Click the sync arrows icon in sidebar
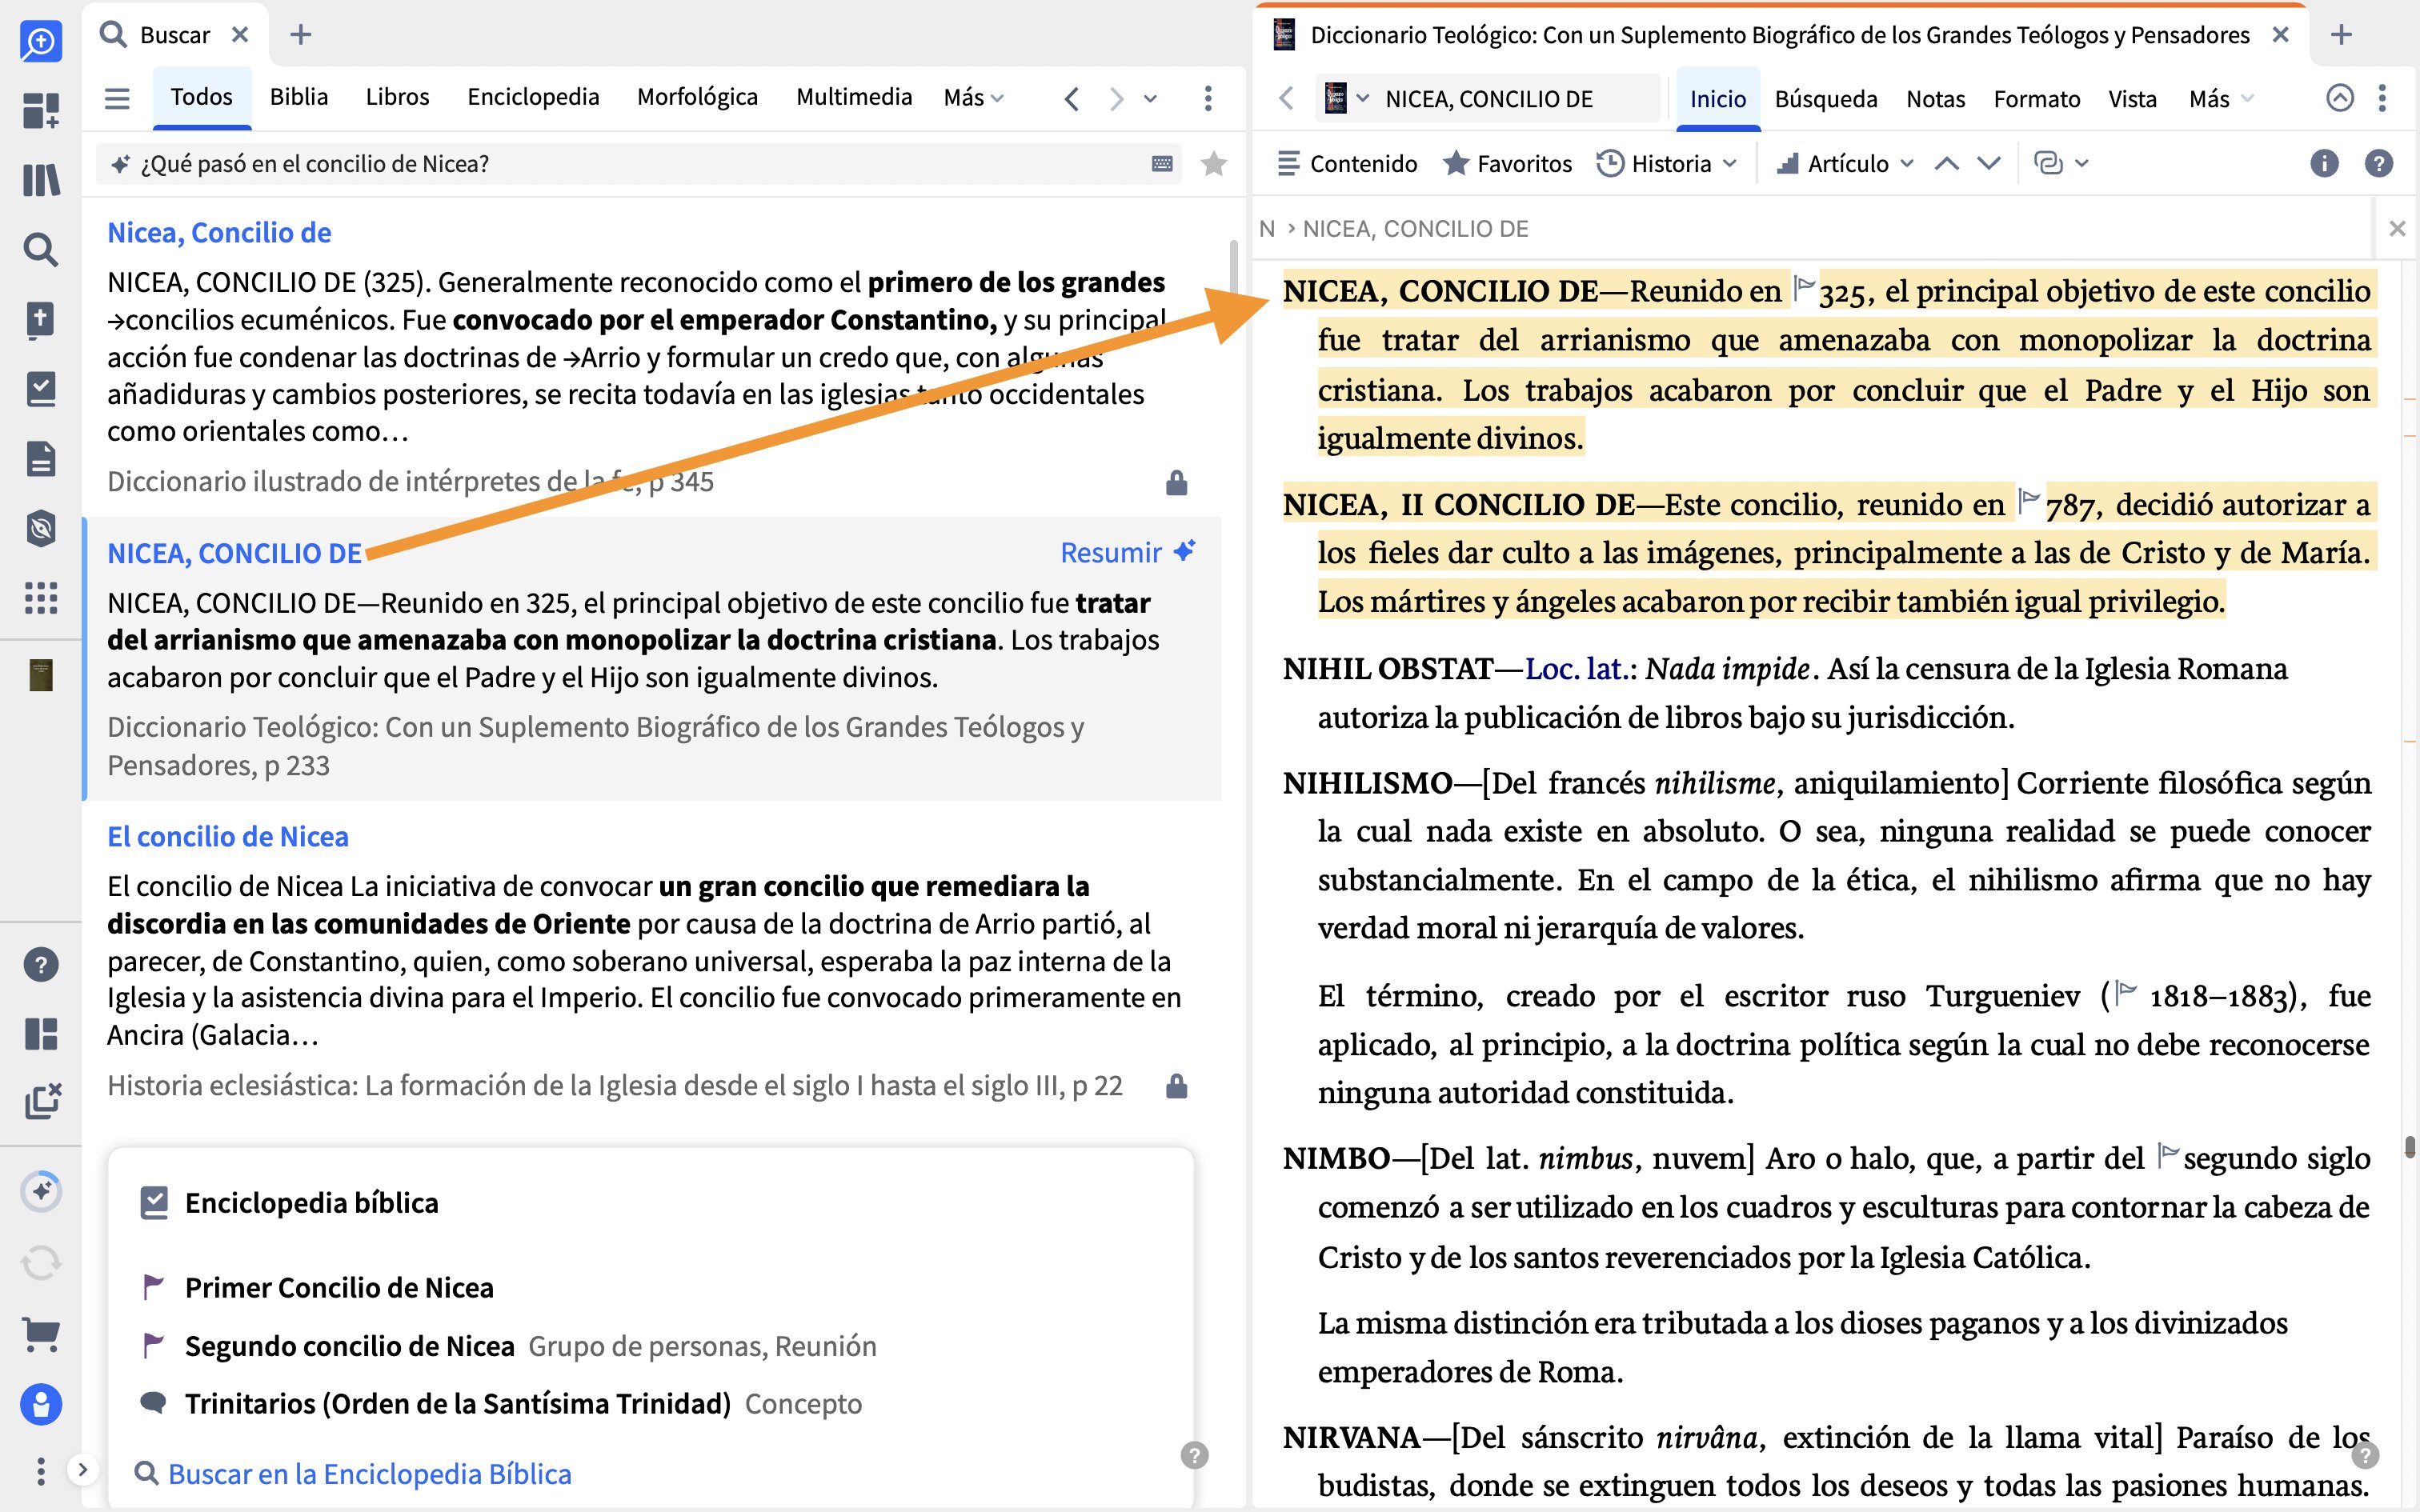 tap(41, 1263)
